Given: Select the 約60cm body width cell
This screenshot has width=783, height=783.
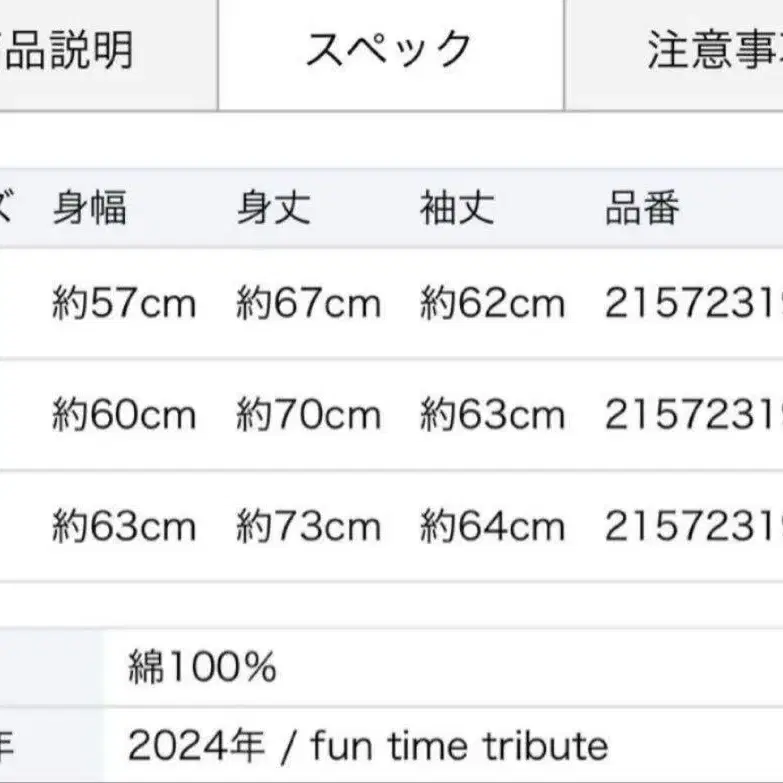Looking at the screenshot, I should pos(124,415).
